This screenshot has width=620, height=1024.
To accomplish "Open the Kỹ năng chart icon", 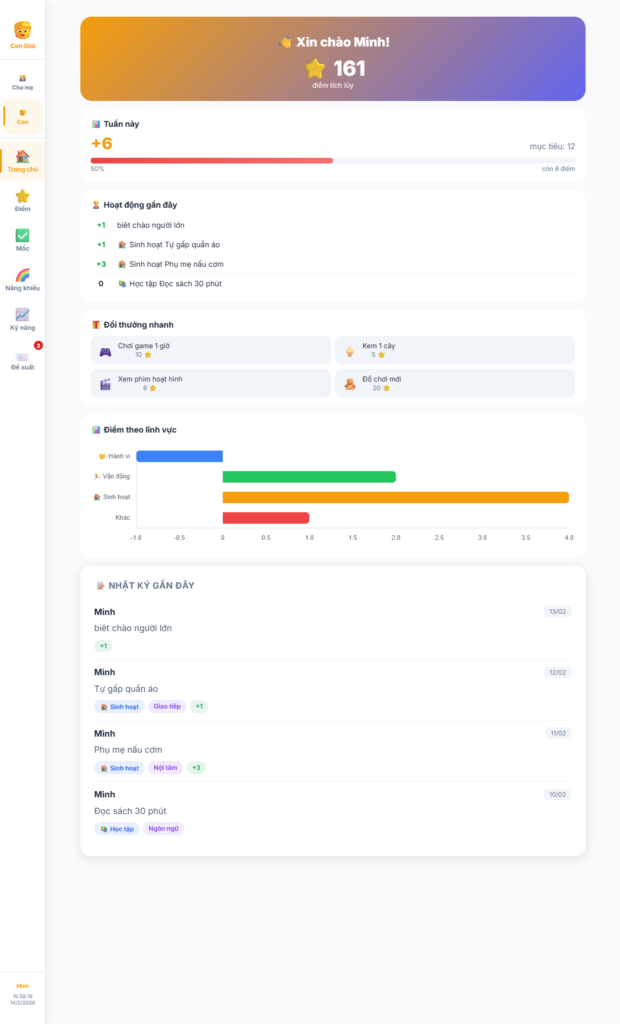I will [x=22, y=318].
